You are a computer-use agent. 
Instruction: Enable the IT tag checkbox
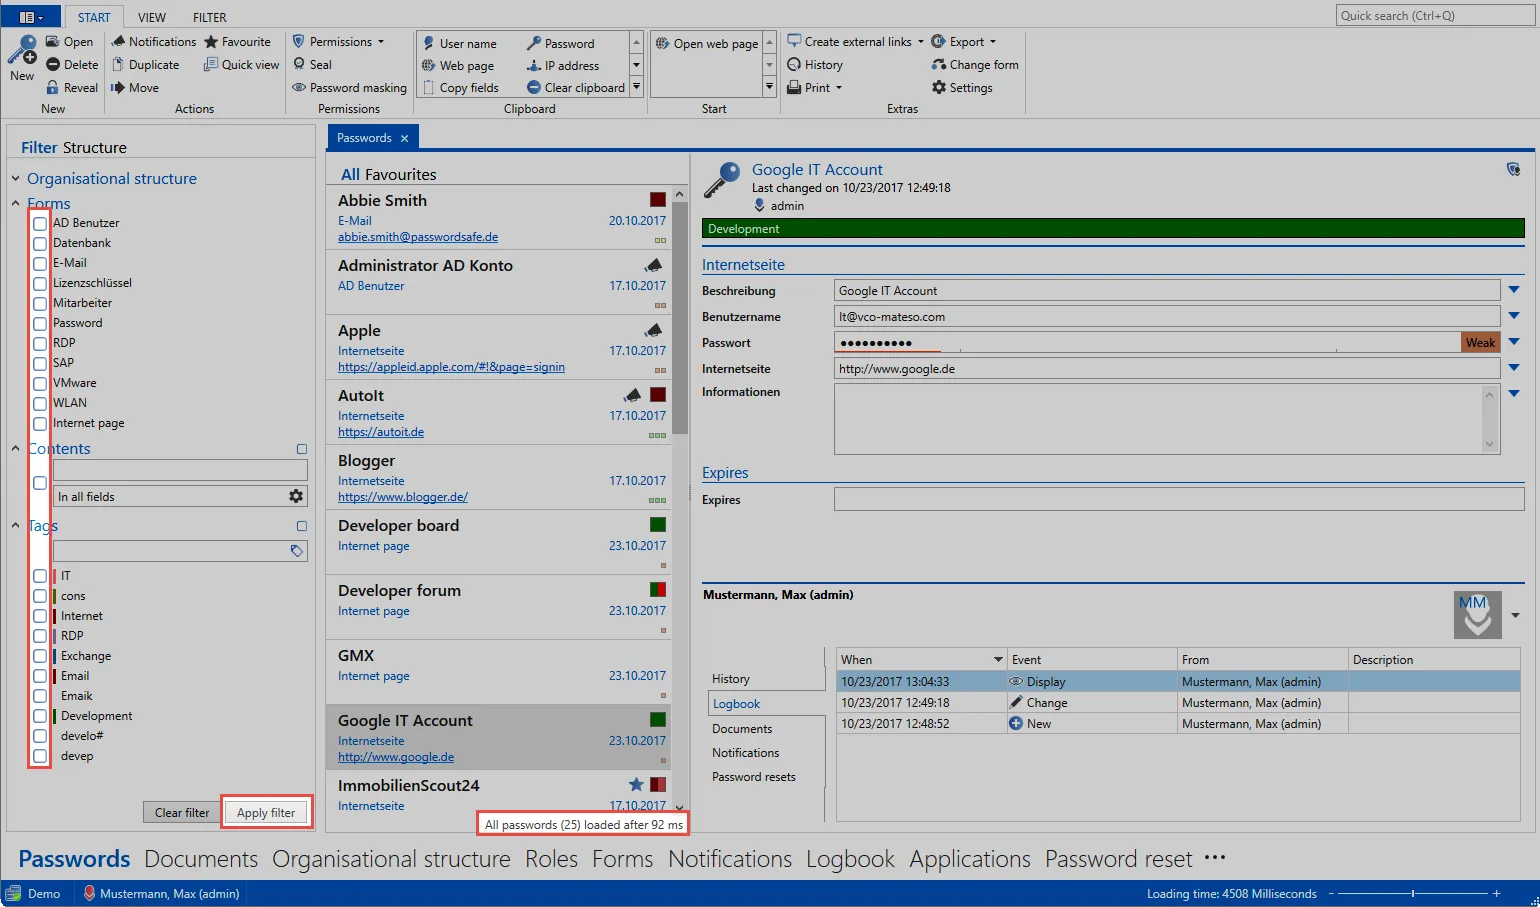point(39,575)
